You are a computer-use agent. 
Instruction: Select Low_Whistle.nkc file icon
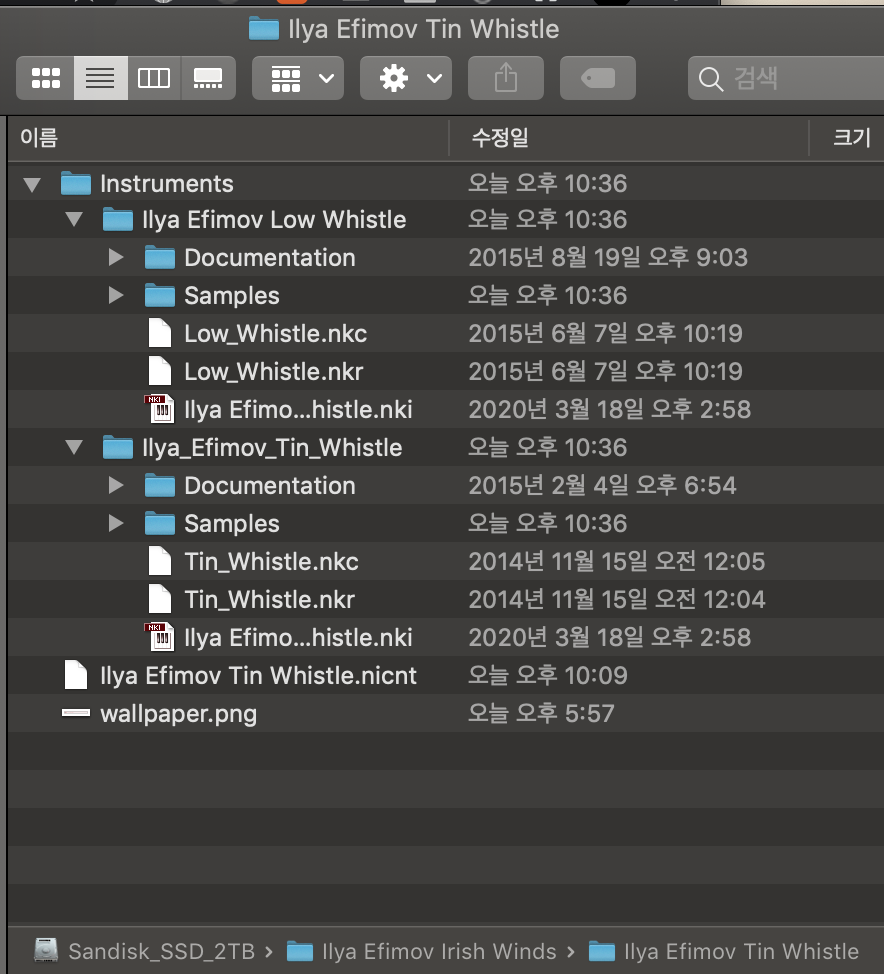click(160, 333)
